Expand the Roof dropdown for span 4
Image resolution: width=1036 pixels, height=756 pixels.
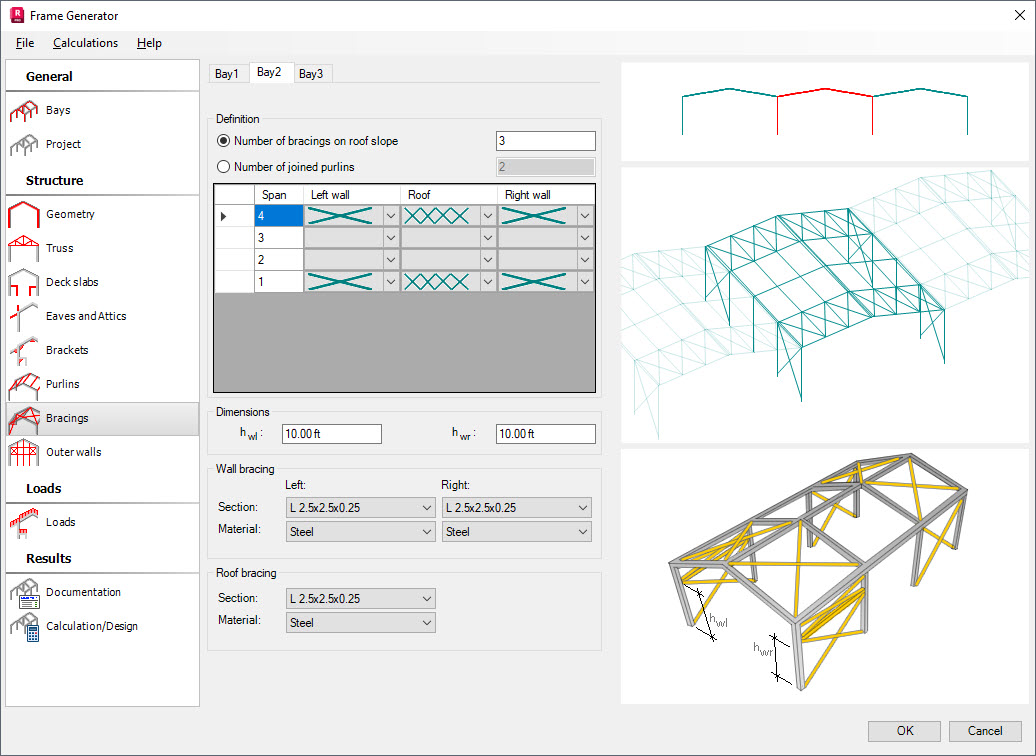490,215
